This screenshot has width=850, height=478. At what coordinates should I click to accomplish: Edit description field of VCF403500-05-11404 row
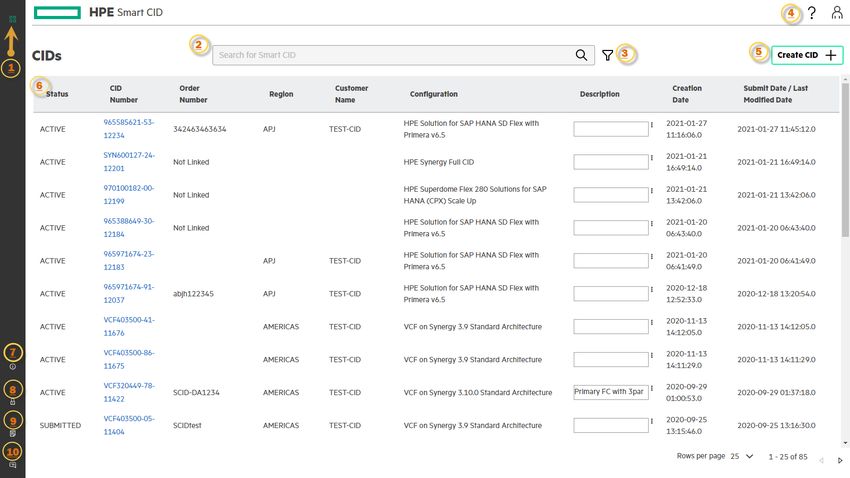(611, 425)
